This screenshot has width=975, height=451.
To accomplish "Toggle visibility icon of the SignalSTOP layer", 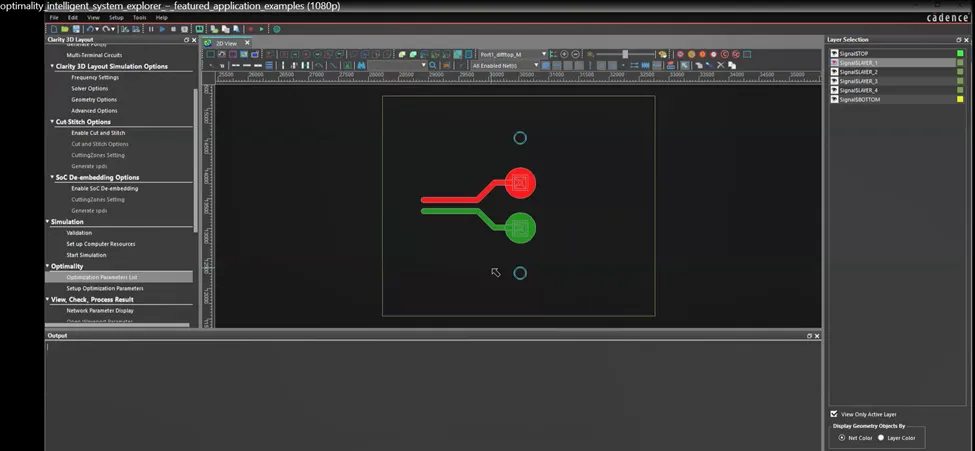I will tap(834, 53).
